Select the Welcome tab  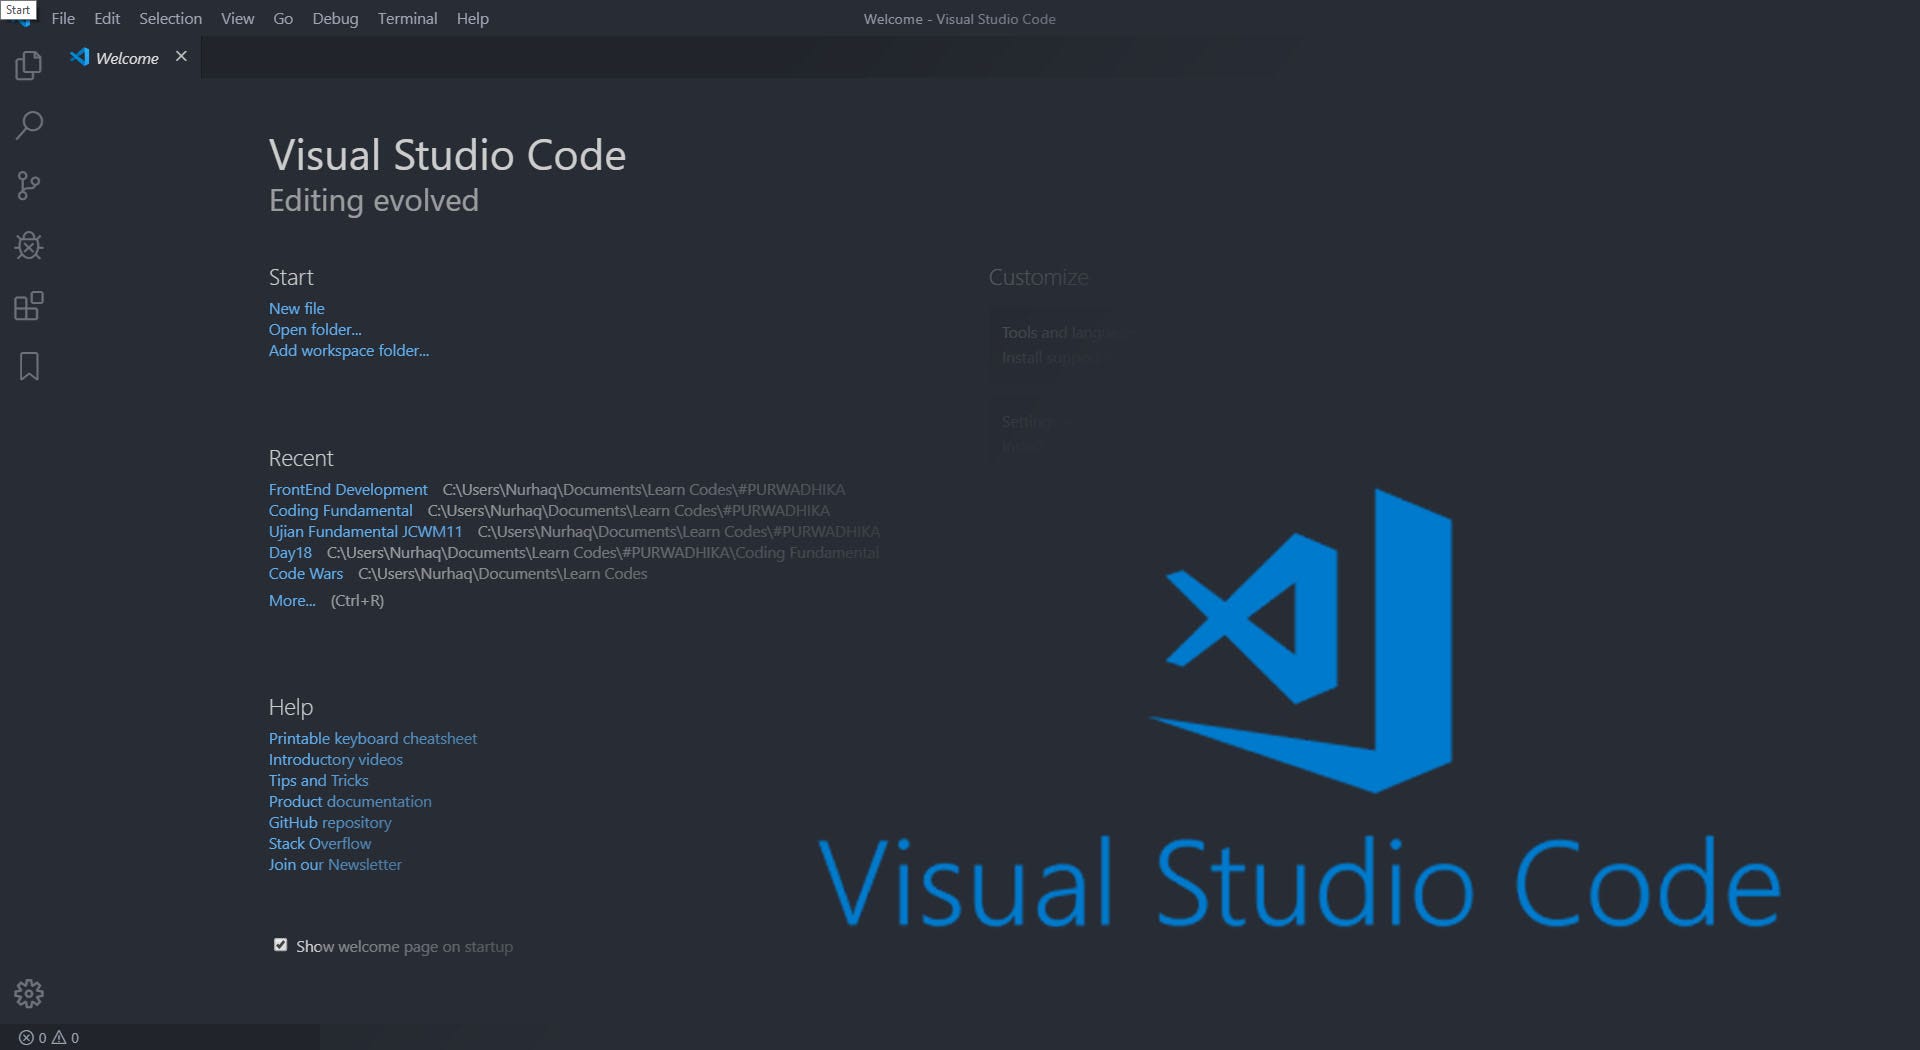125,57
